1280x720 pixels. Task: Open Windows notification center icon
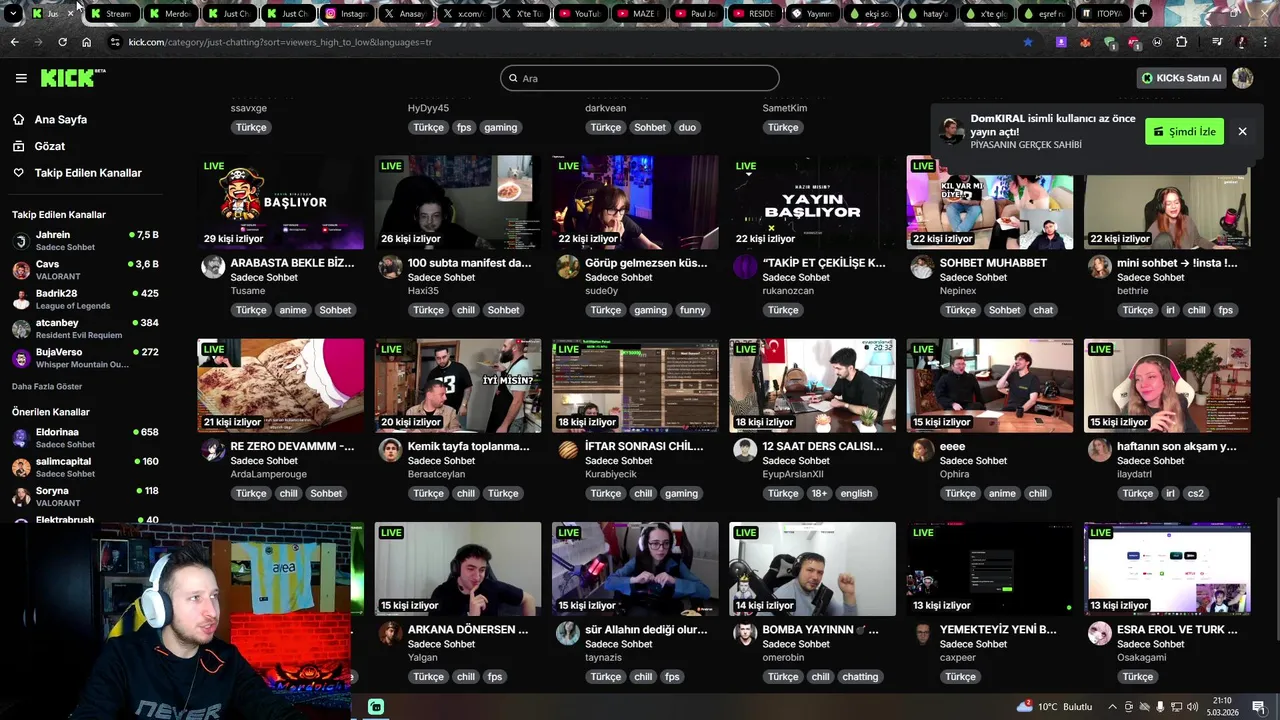point(1258,707)
